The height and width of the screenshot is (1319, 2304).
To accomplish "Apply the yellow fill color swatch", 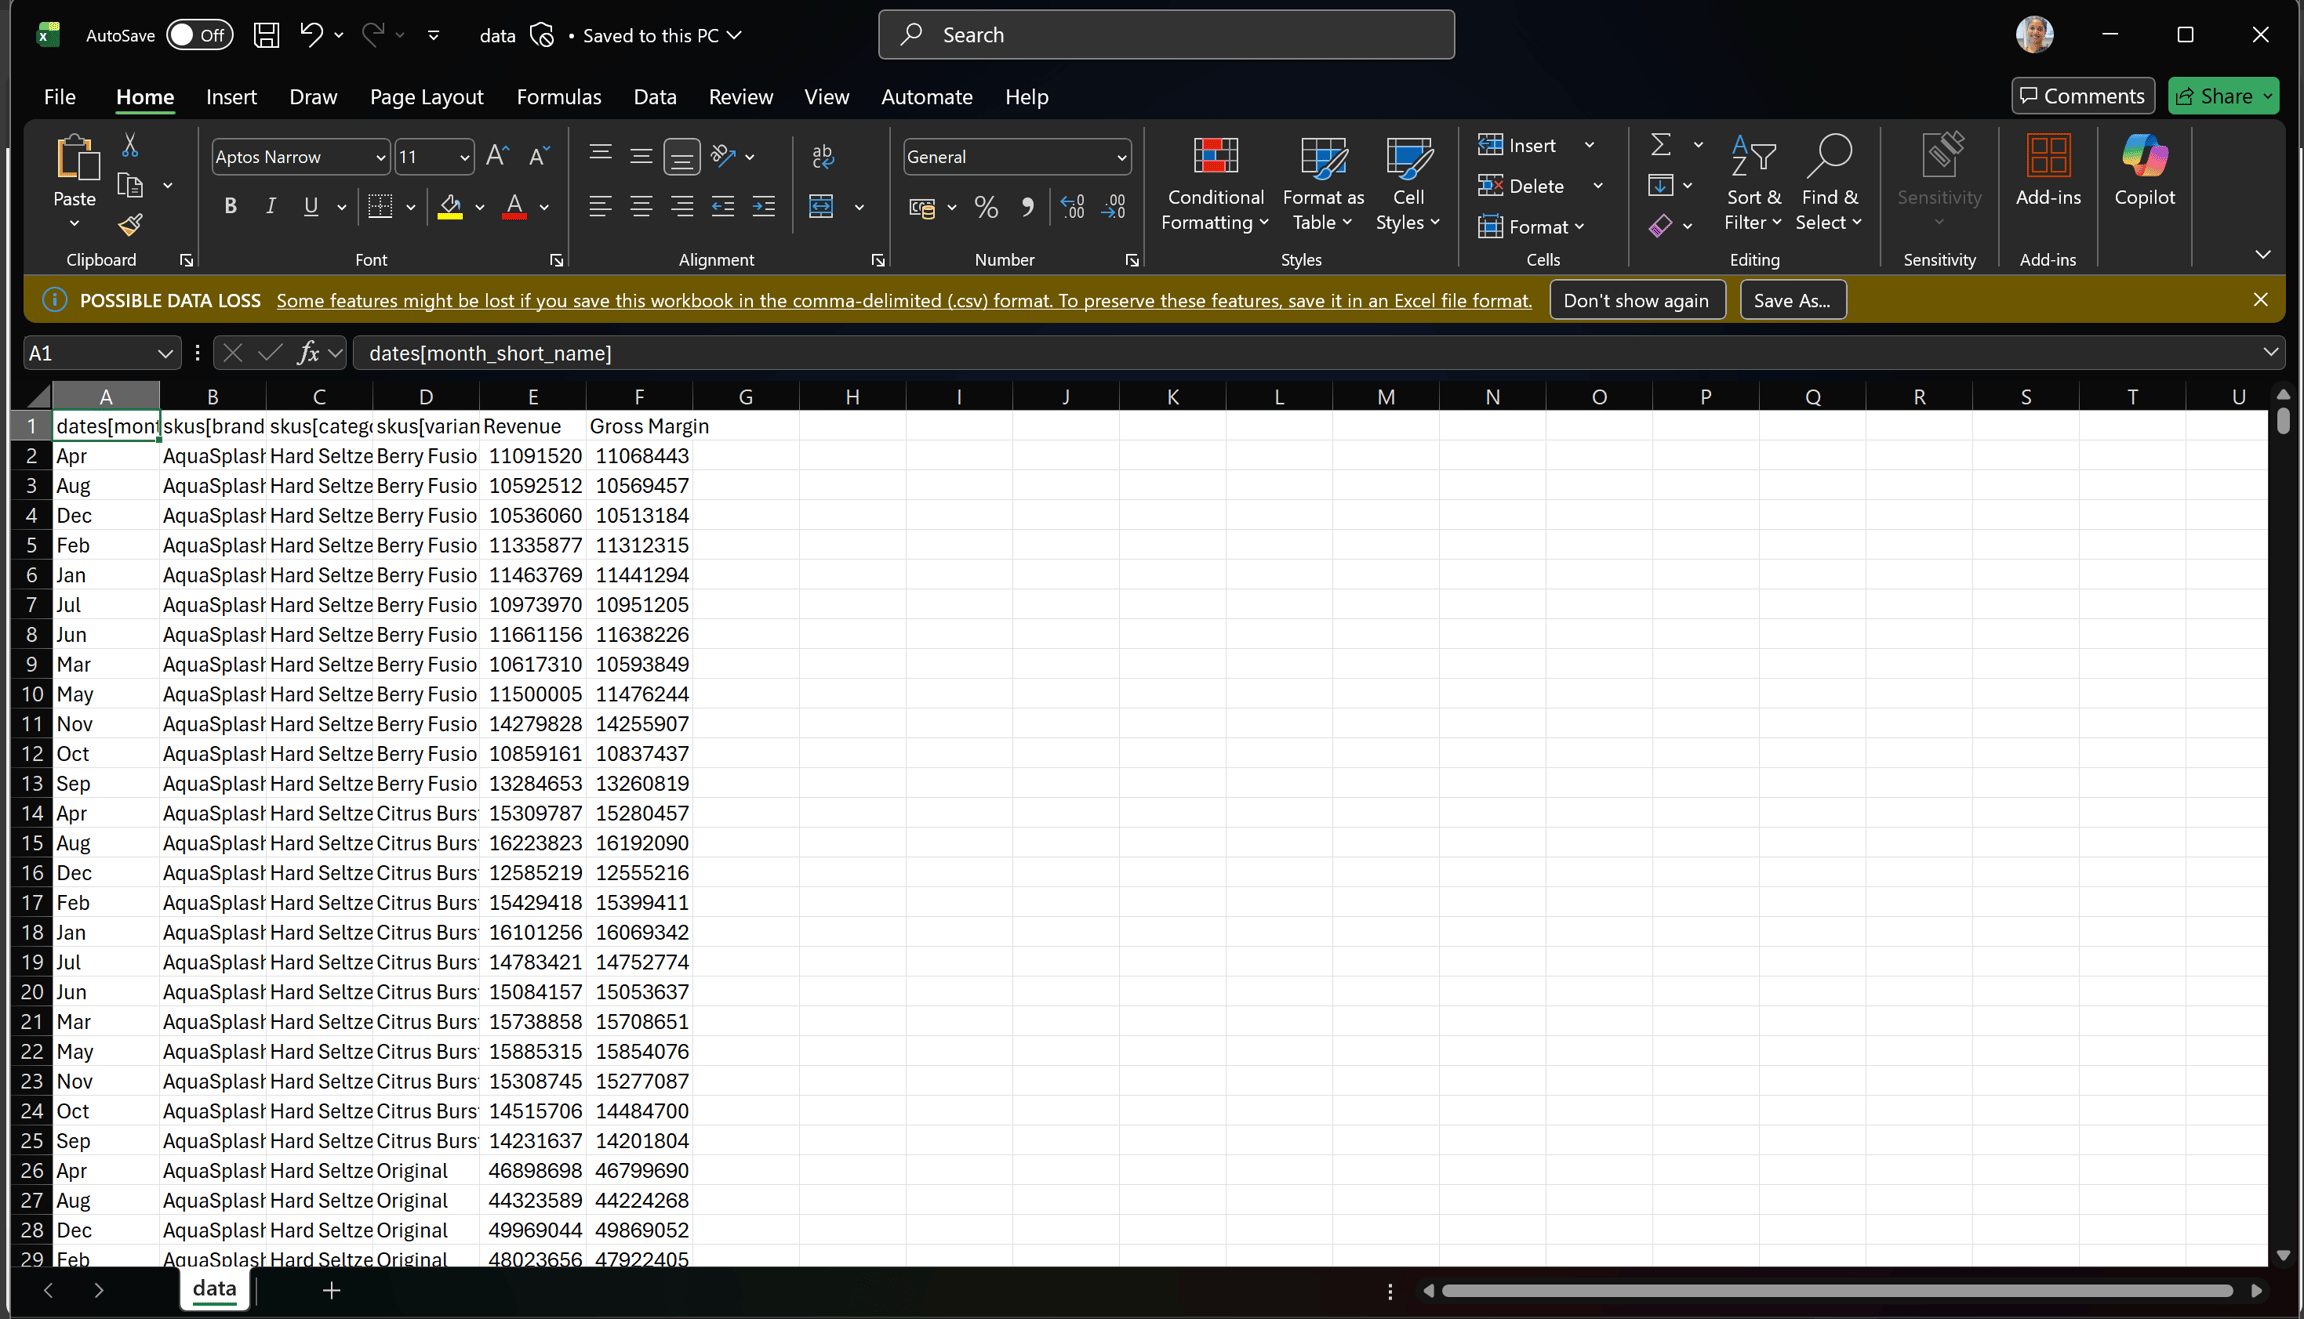I will (x=450, y=207).
